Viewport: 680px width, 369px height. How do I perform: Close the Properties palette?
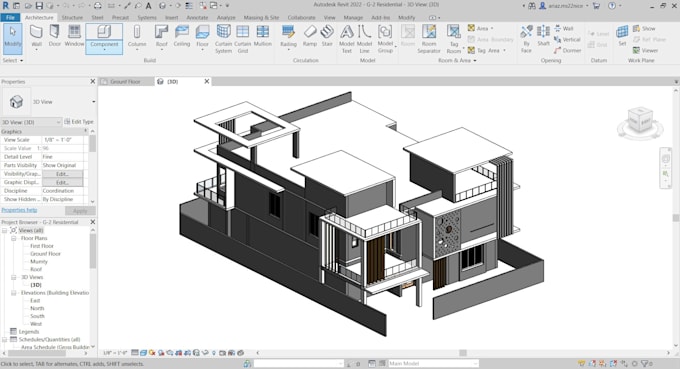[92, 82]
